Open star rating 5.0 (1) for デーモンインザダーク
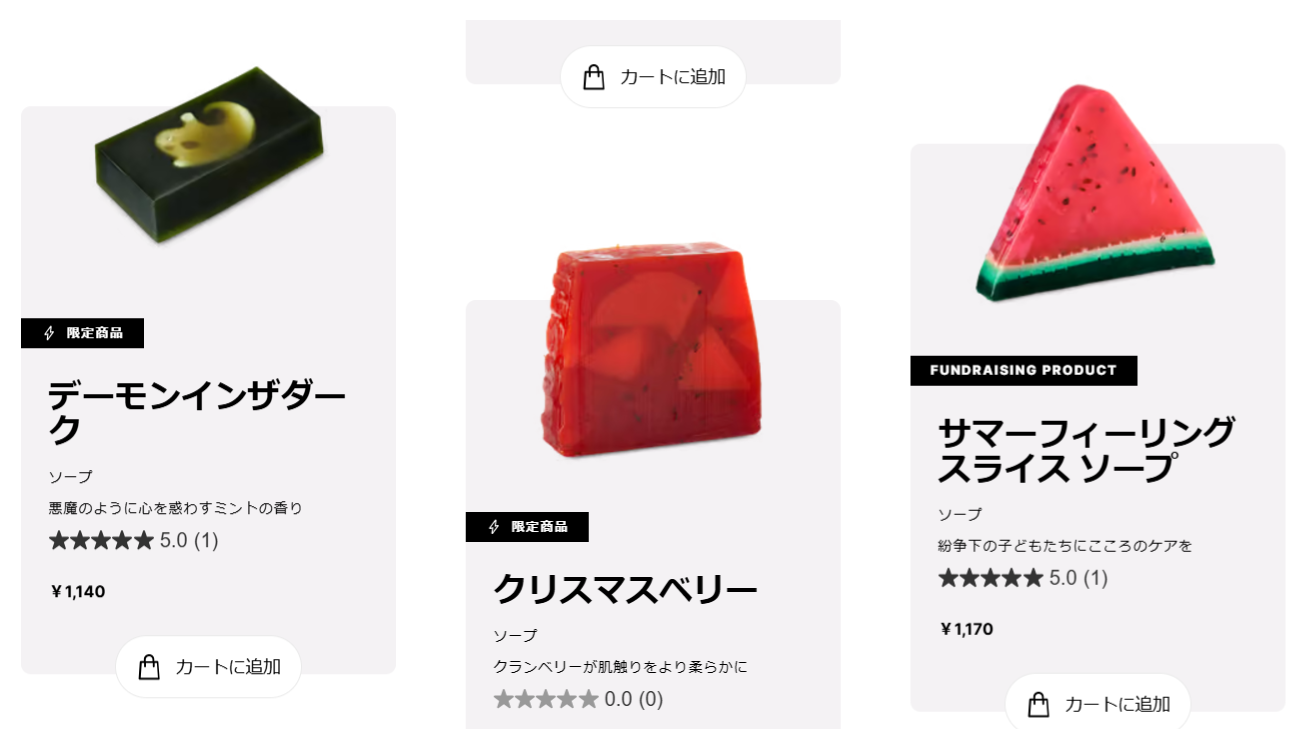The image size is (1315, 729). pyautogui.click(x=133, y=541)
